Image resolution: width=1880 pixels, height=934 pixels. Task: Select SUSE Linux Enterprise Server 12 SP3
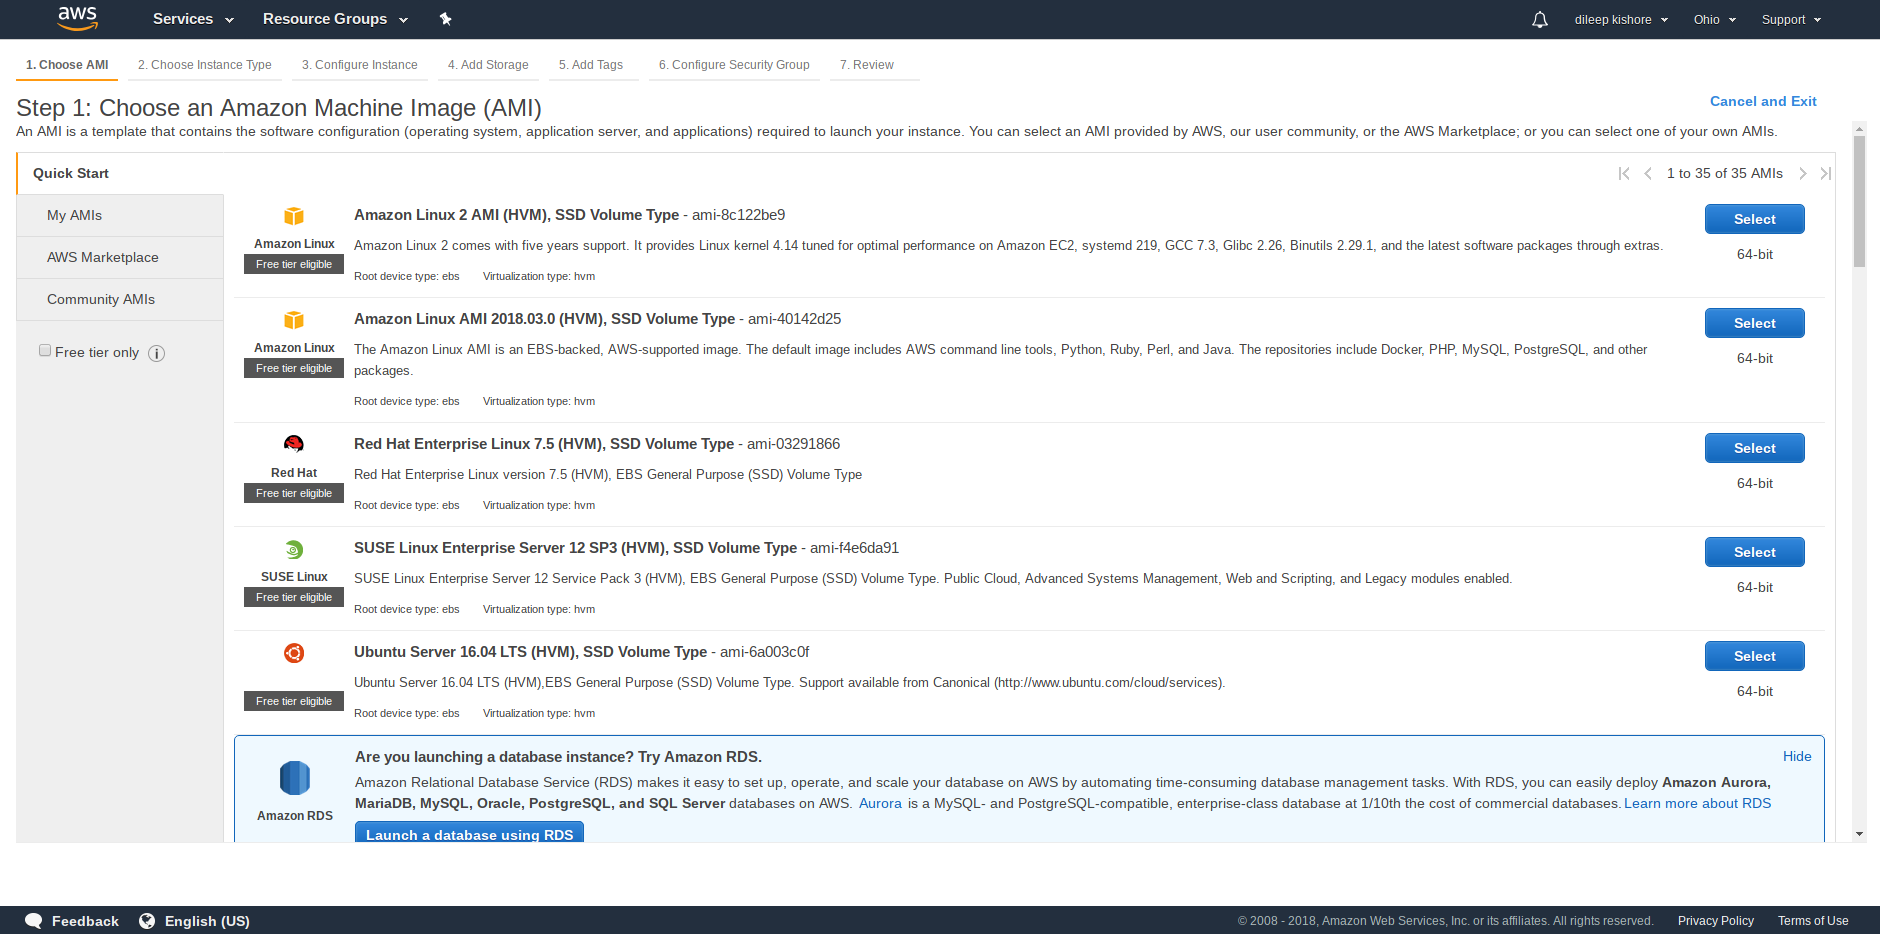[1754, 552]
